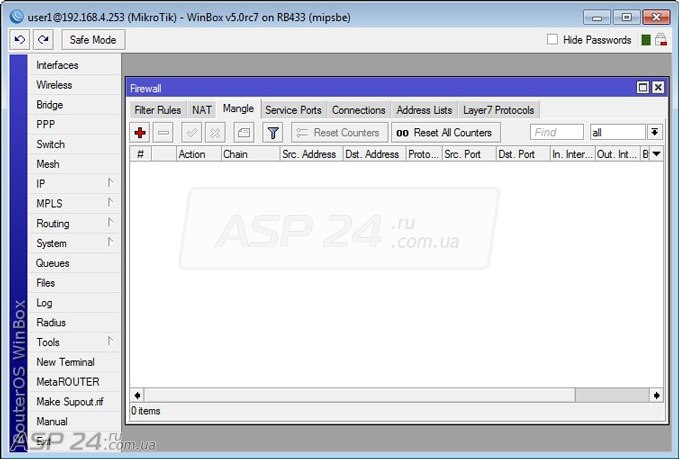This screenshot has height=459, width=679.
Task: Switch to the NAT tab
Action: (x=202, y=110)
